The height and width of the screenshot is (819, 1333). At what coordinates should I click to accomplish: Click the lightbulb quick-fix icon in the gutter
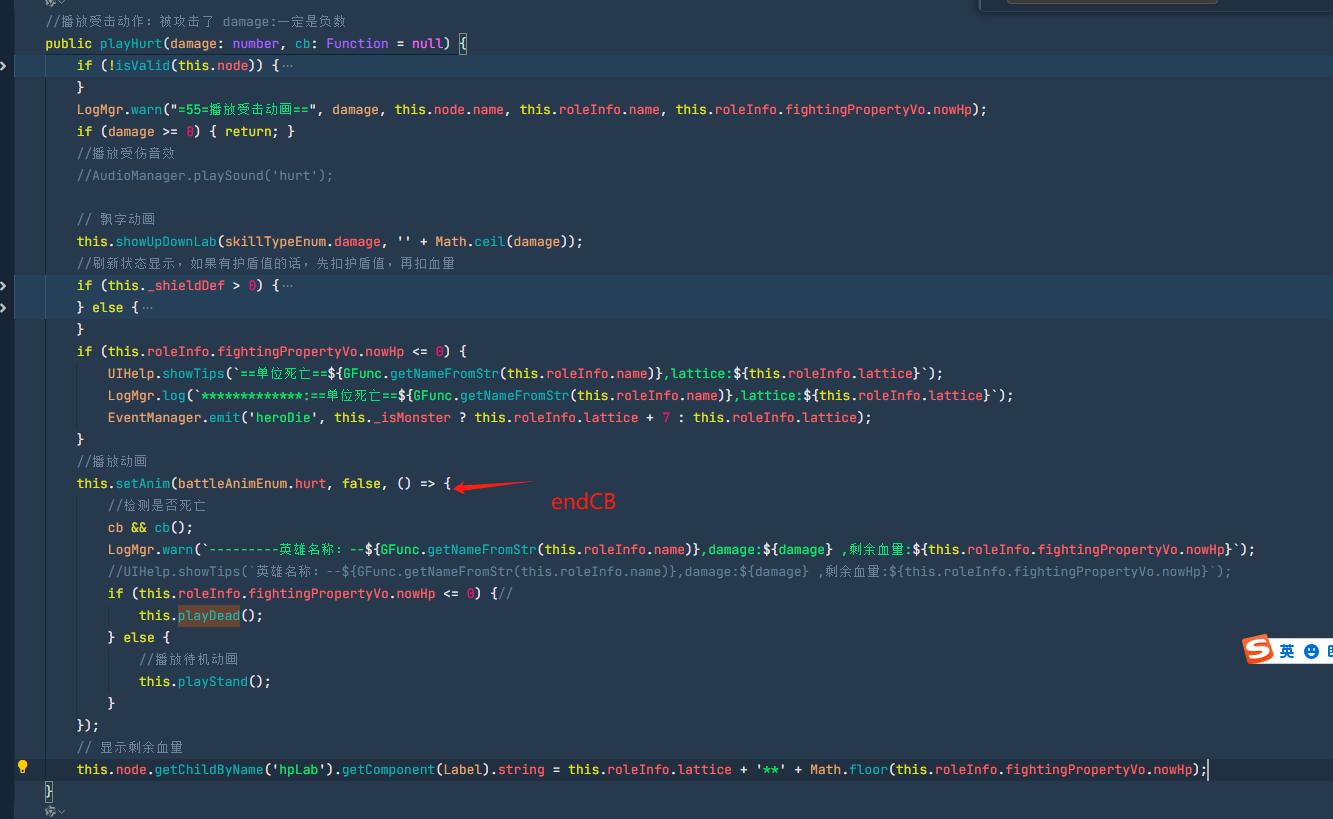22,767
